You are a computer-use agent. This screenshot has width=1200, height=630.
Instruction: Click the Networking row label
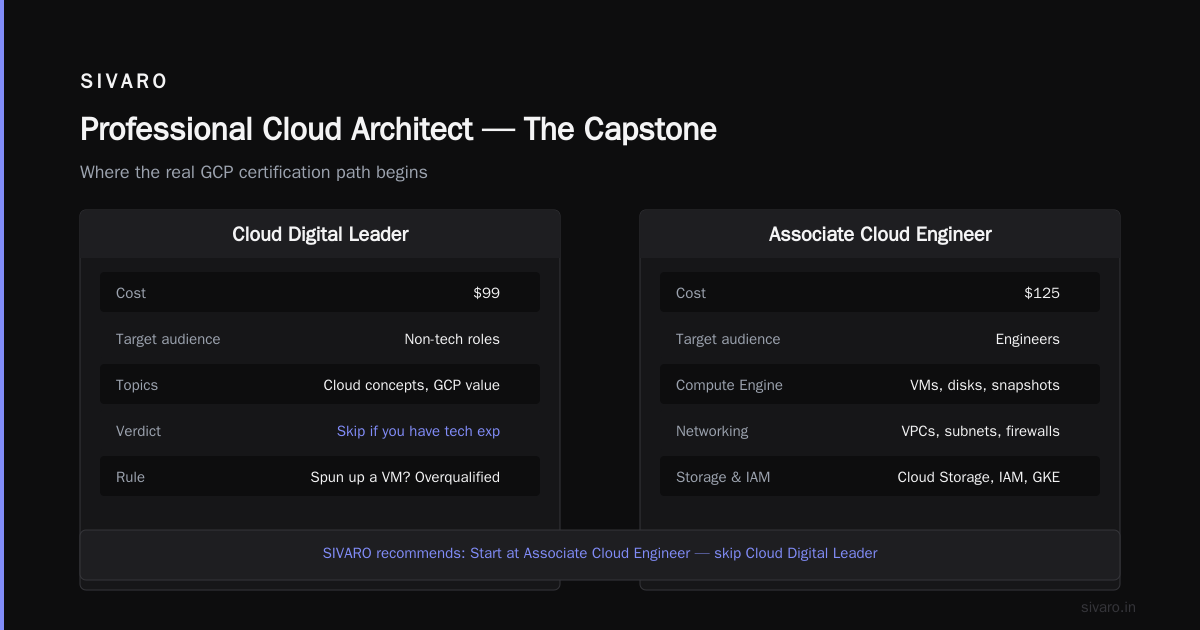[712, 431]
